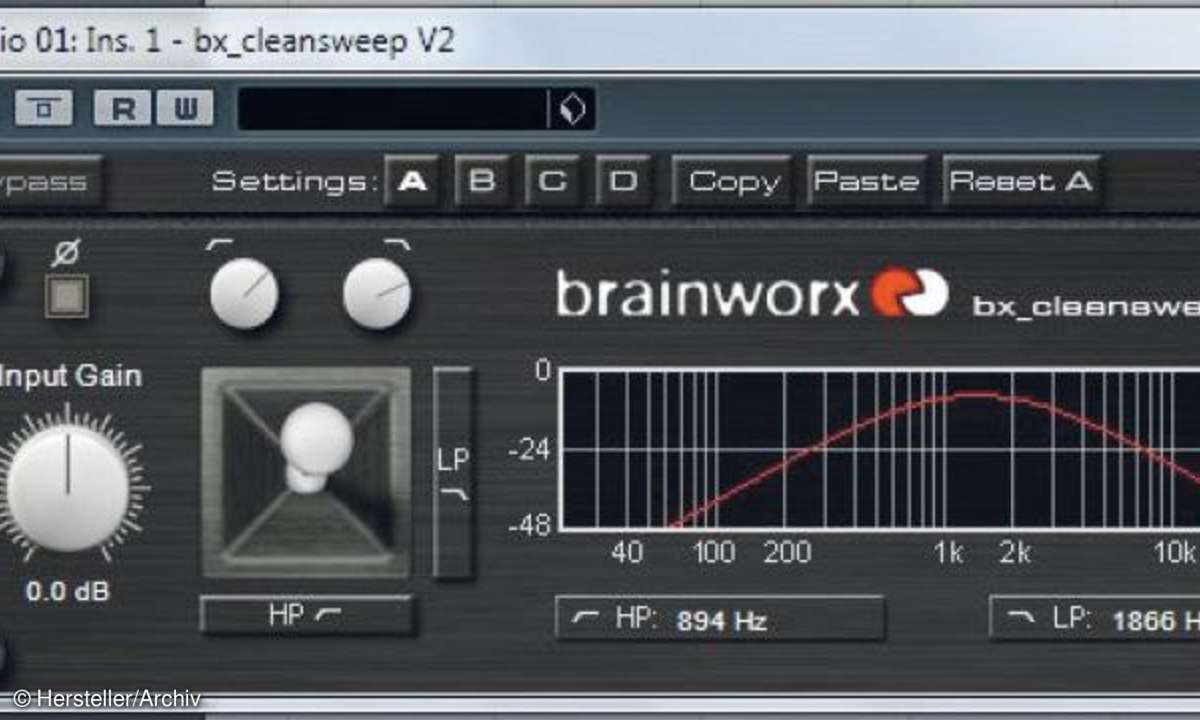This screenshot has height=720, width=1200.
Task: Open the preset browser diamond icon
Action: [x=572, y=109]
